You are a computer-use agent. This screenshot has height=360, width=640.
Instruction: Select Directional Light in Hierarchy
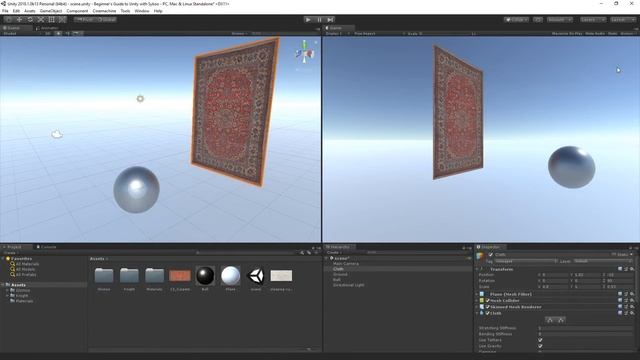tap(349, 285)
